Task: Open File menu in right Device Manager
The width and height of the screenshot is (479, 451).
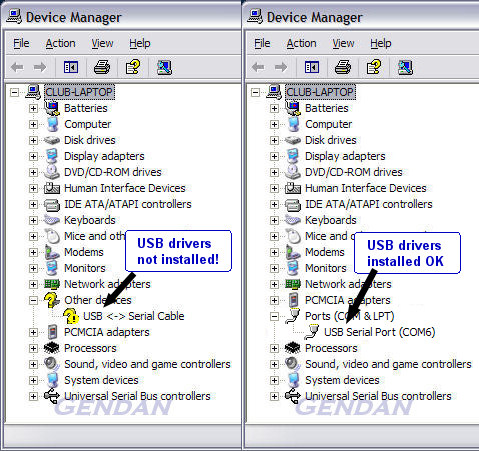Action: tap(262, 43)
